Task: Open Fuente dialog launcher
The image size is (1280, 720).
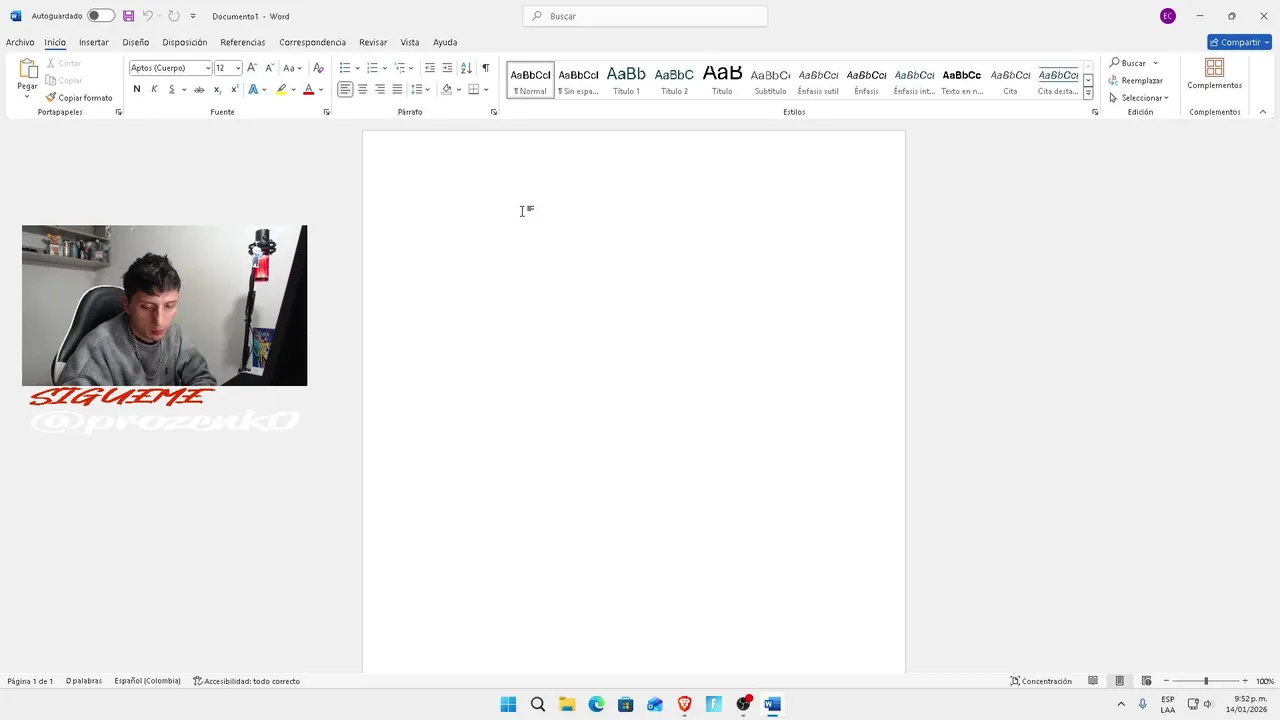Action: click(x=326, y=112)
